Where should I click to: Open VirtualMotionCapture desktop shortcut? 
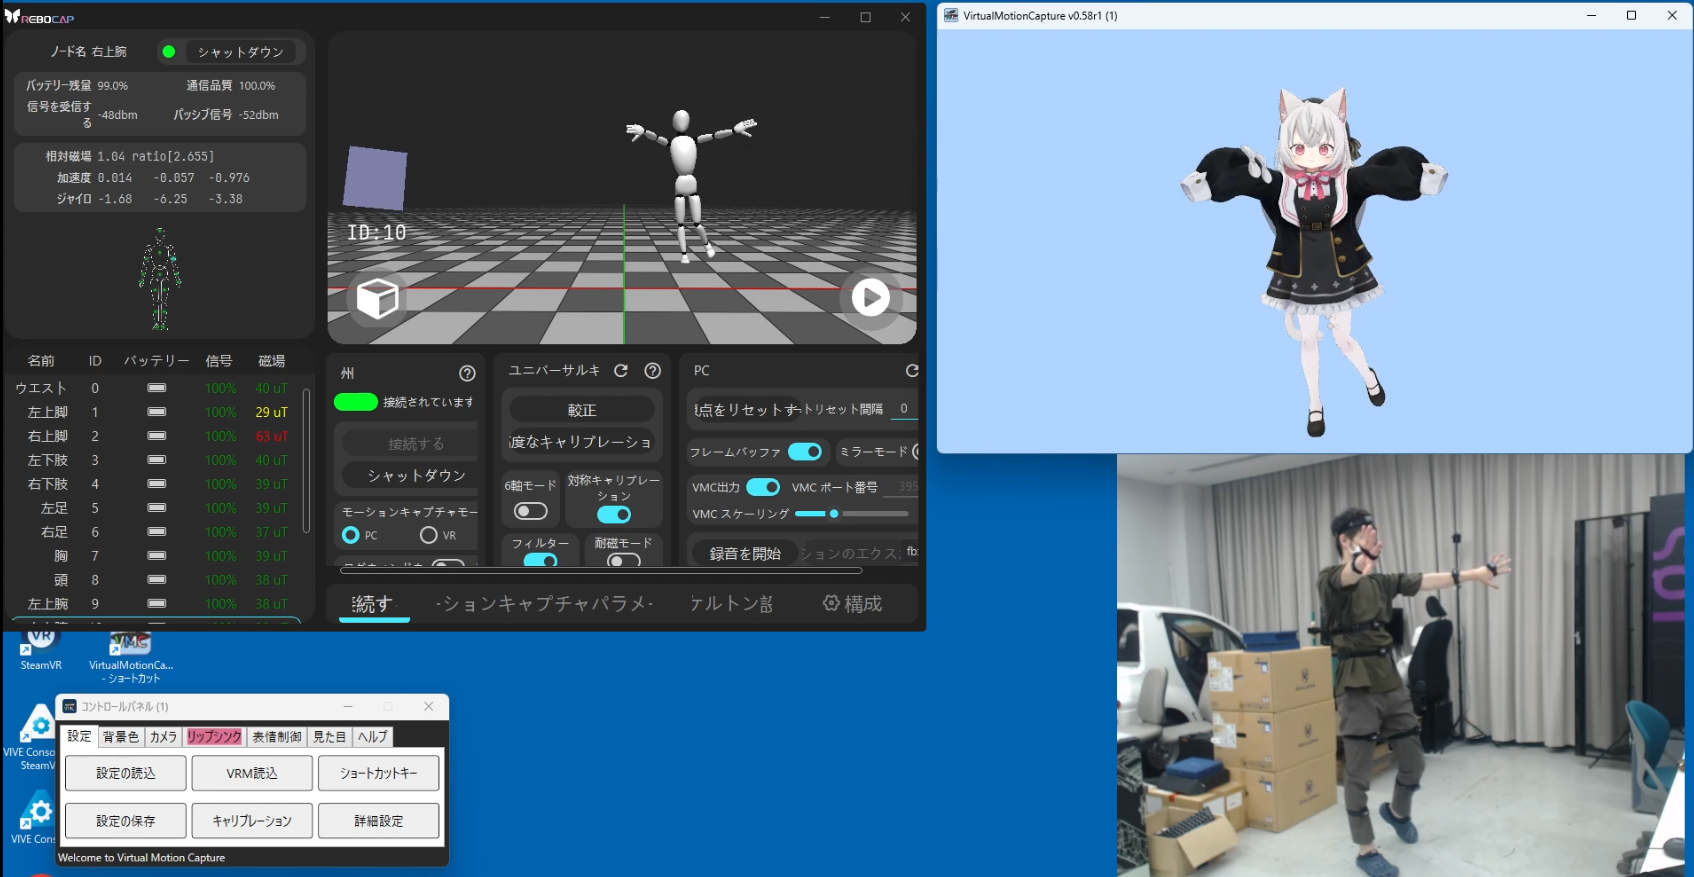(x=131, y=657)
